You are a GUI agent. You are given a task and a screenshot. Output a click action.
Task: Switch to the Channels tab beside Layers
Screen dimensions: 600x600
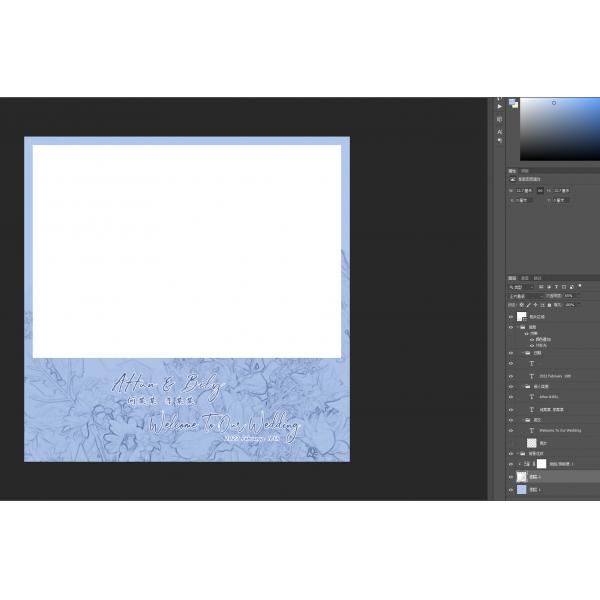525,277
